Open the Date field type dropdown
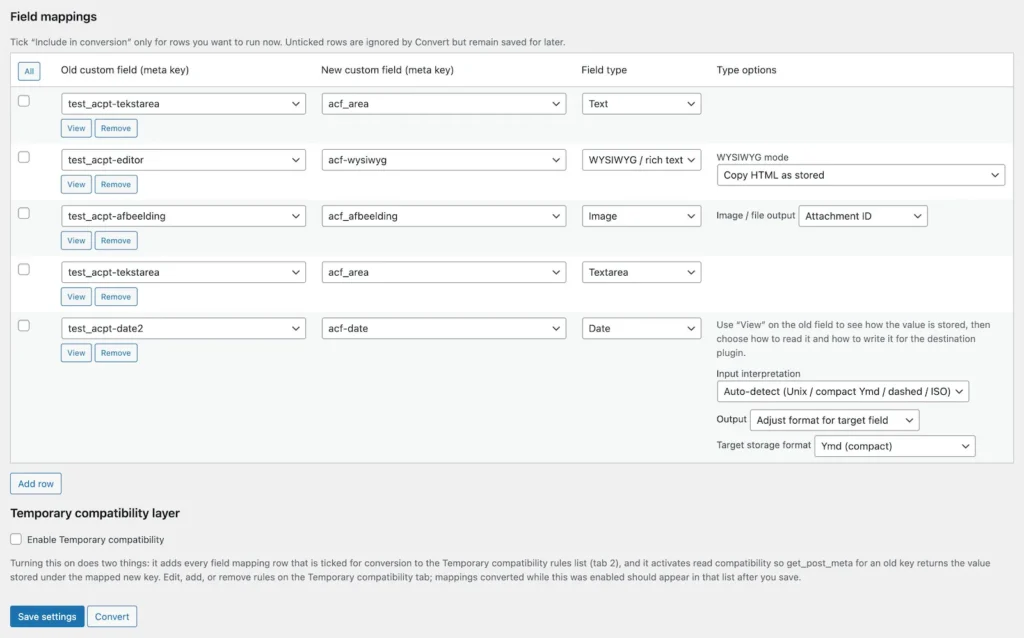Viewport: 1024px width, 638px height. (641, 328)
